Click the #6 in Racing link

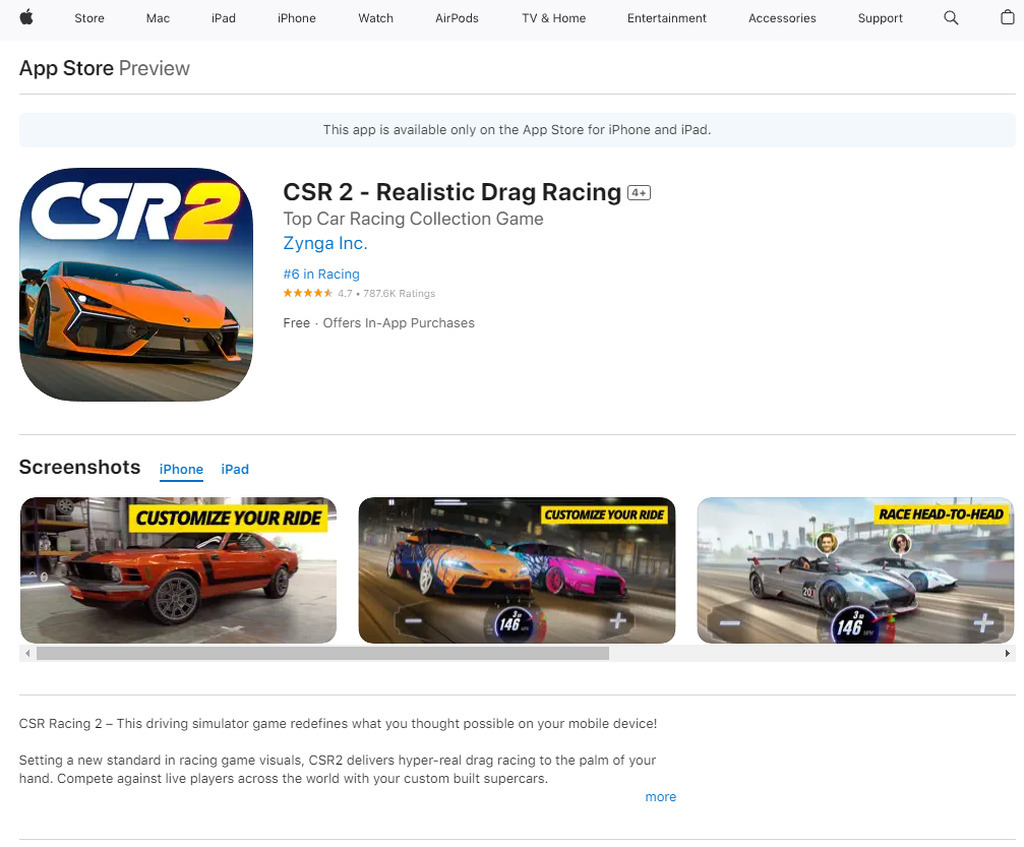[x=321, y=274]
